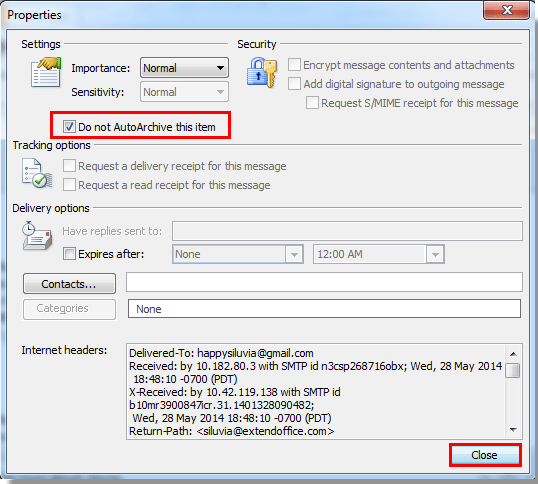Open the Contacts... button
Viewport: 538px width, 484px height.
69,284
